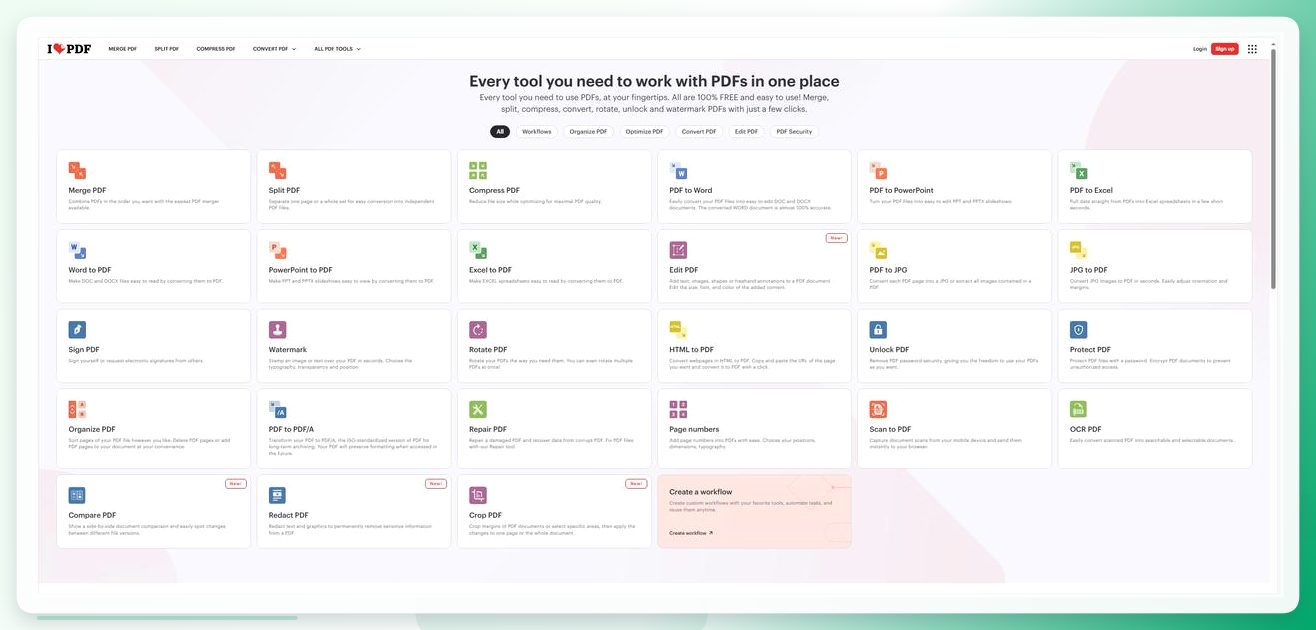Expand the Convert PDF dropdown menu

(274, 49)
